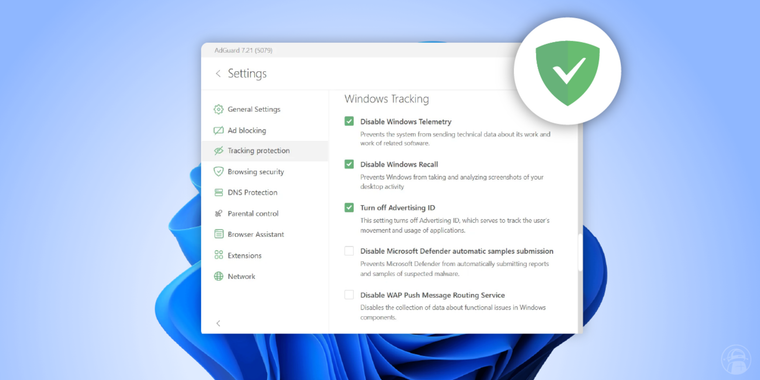Open General Settings section
The width and height of the screenshot is (760, 380).
point(265,110)
